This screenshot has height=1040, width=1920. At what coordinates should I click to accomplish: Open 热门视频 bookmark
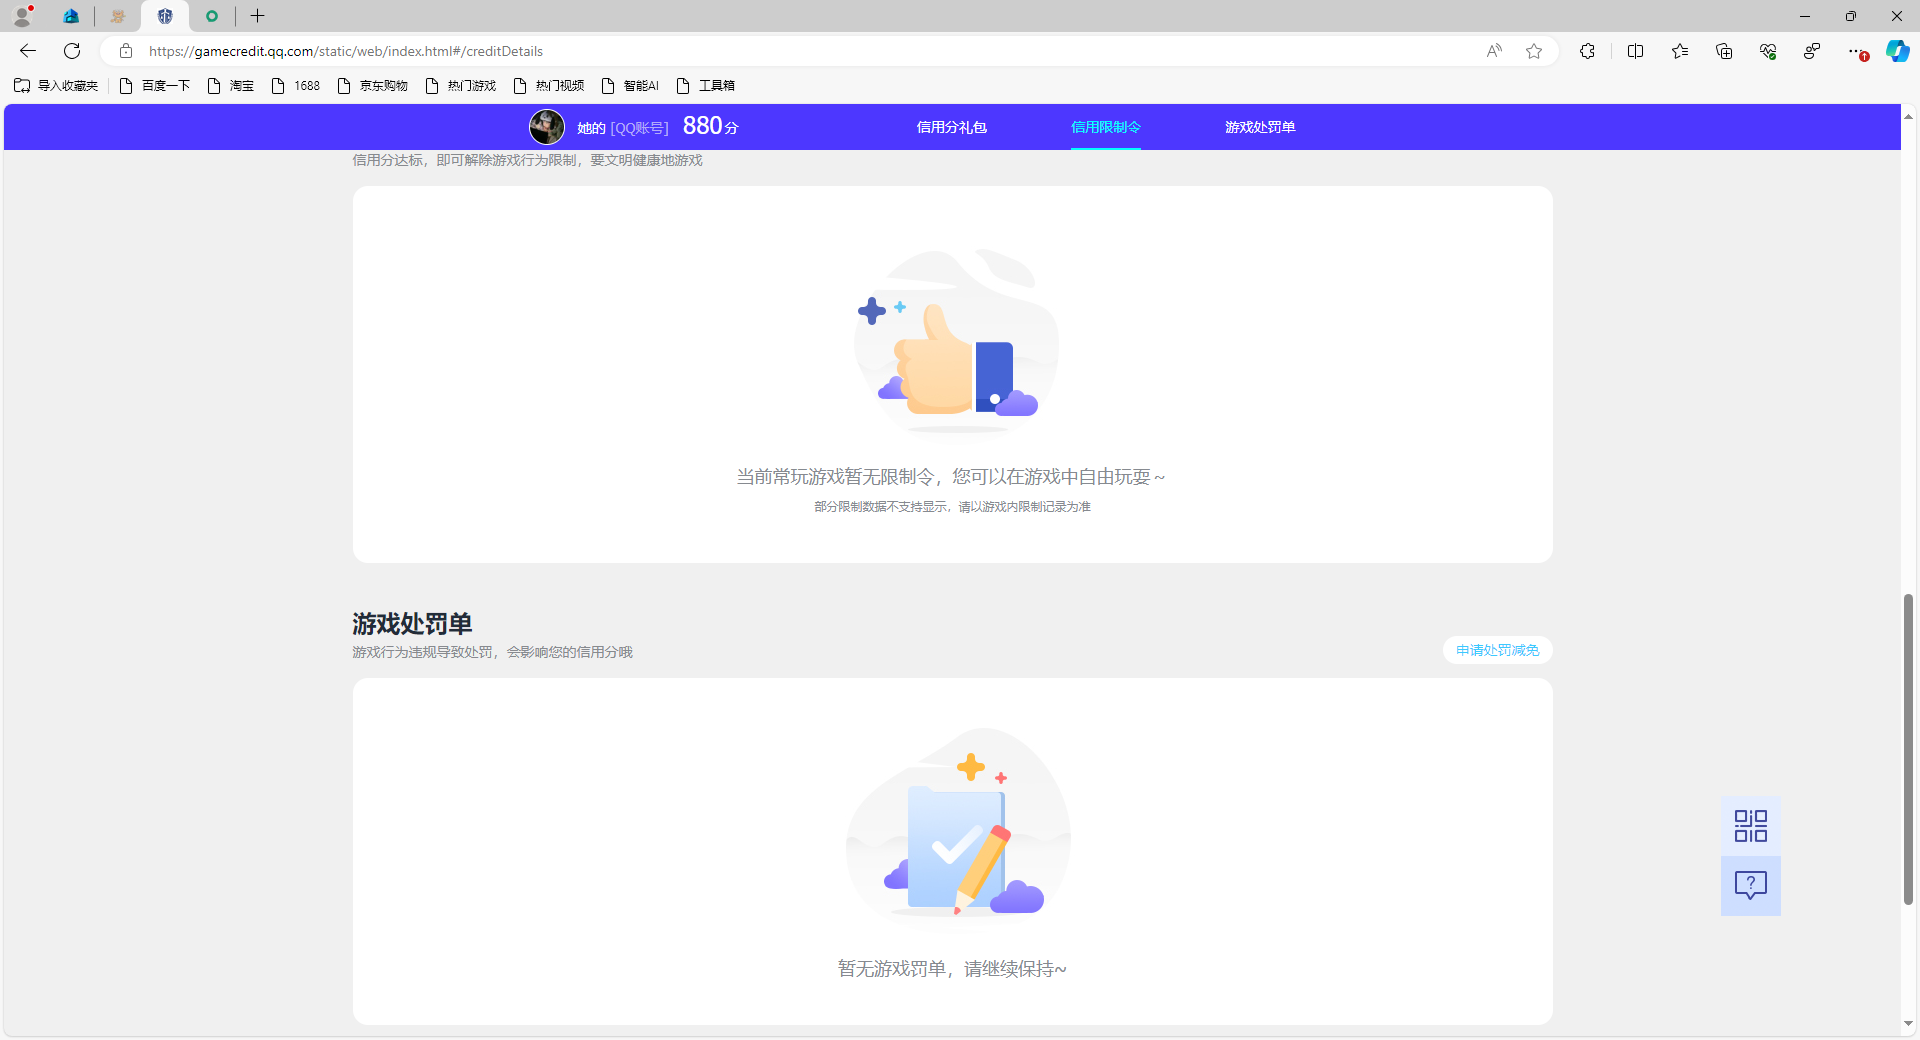(549, 86)
